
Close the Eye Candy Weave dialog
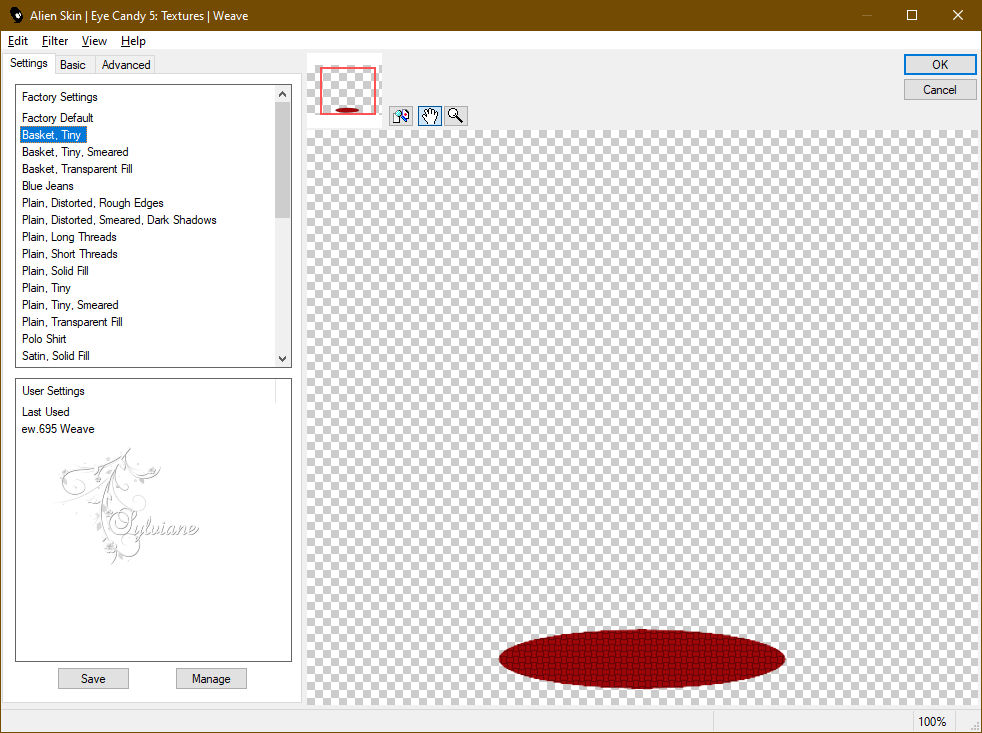958,15
